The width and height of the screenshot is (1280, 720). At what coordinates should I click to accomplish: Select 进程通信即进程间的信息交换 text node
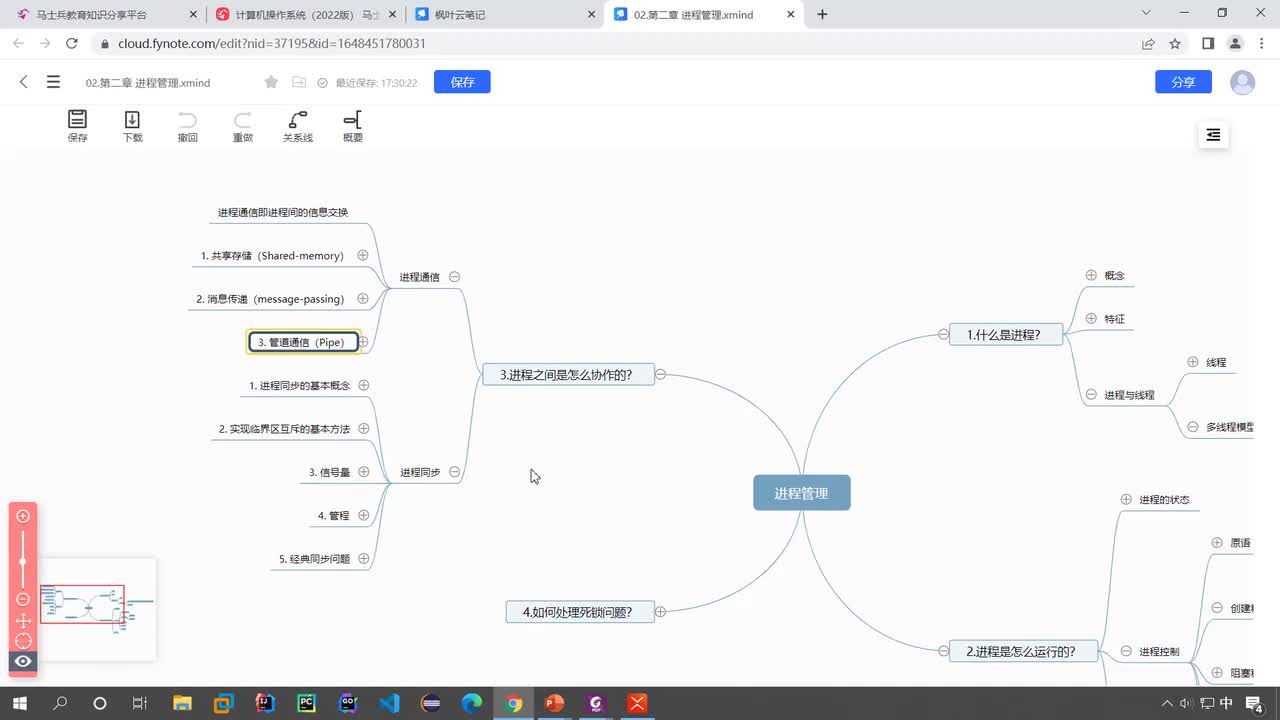tap(283, 213)
